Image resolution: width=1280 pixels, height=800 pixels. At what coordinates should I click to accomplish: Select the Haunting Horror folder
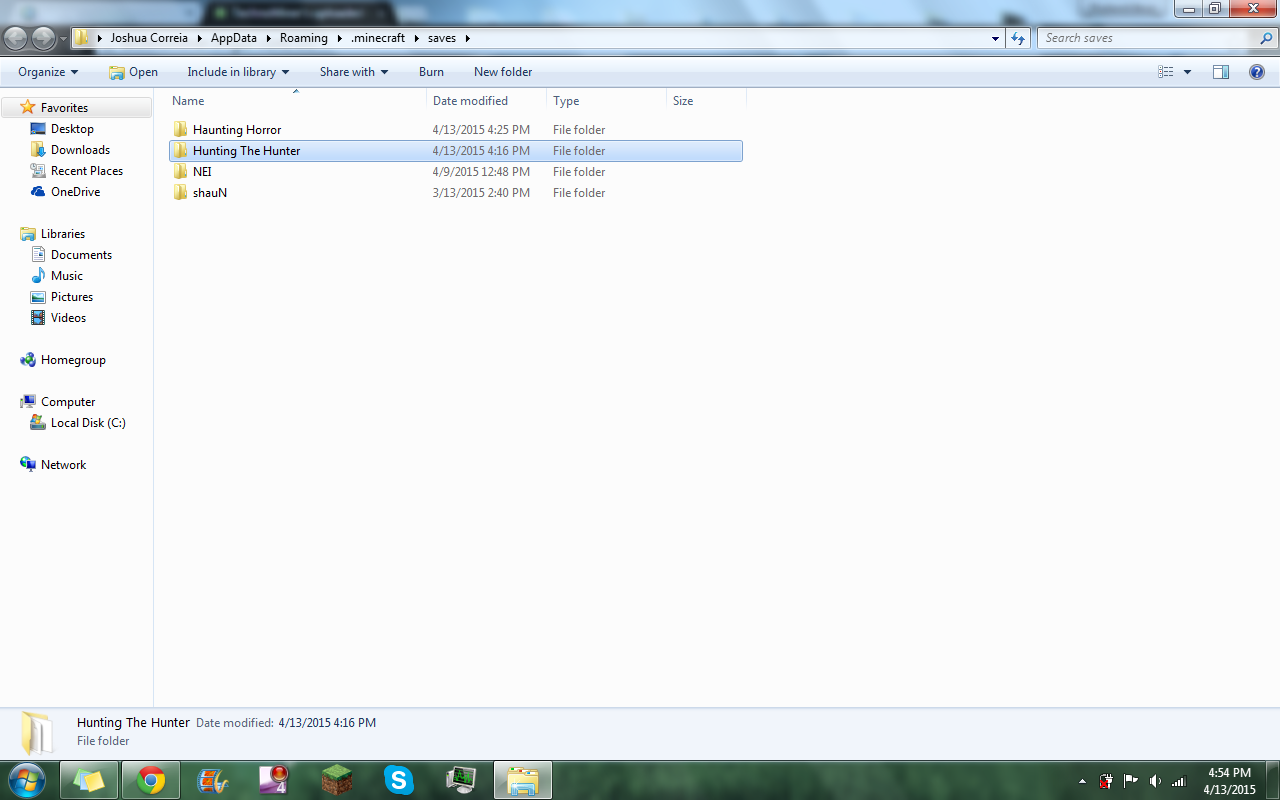coord(237,130)
